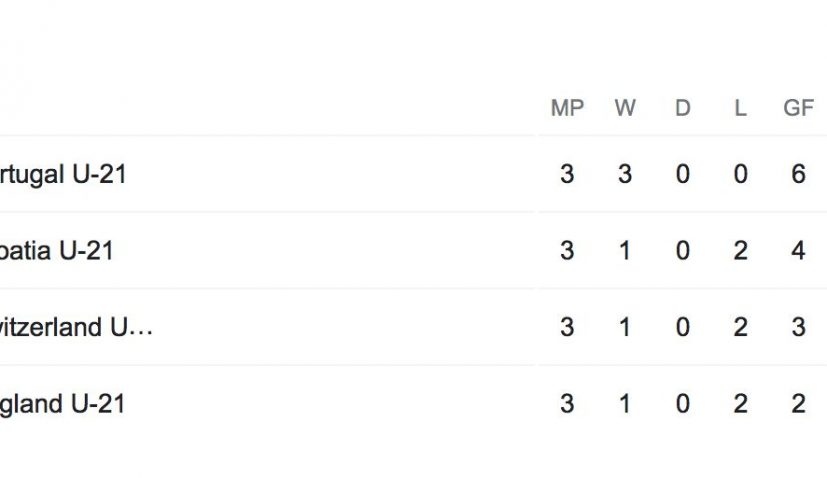Click Portugal's matches played value
The height and width of the screenshot is (478, 827).
(x=567, y=174)
